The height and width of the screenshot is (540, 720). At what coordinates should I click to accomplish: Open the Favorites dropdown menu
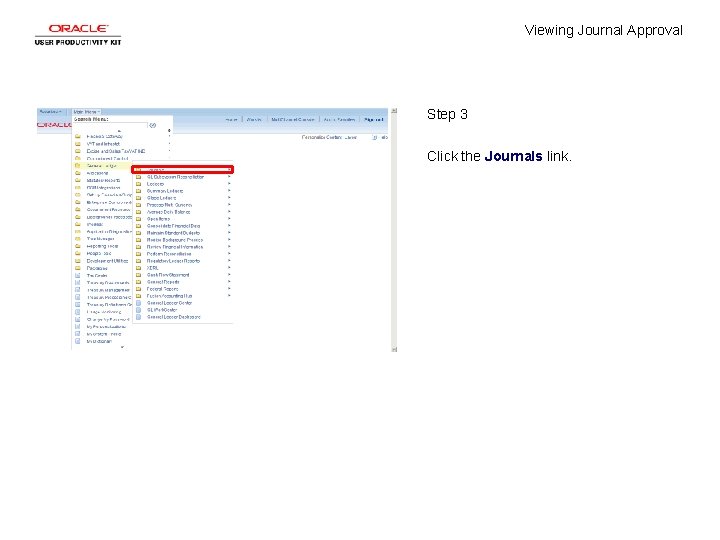[x=51, y=112]
